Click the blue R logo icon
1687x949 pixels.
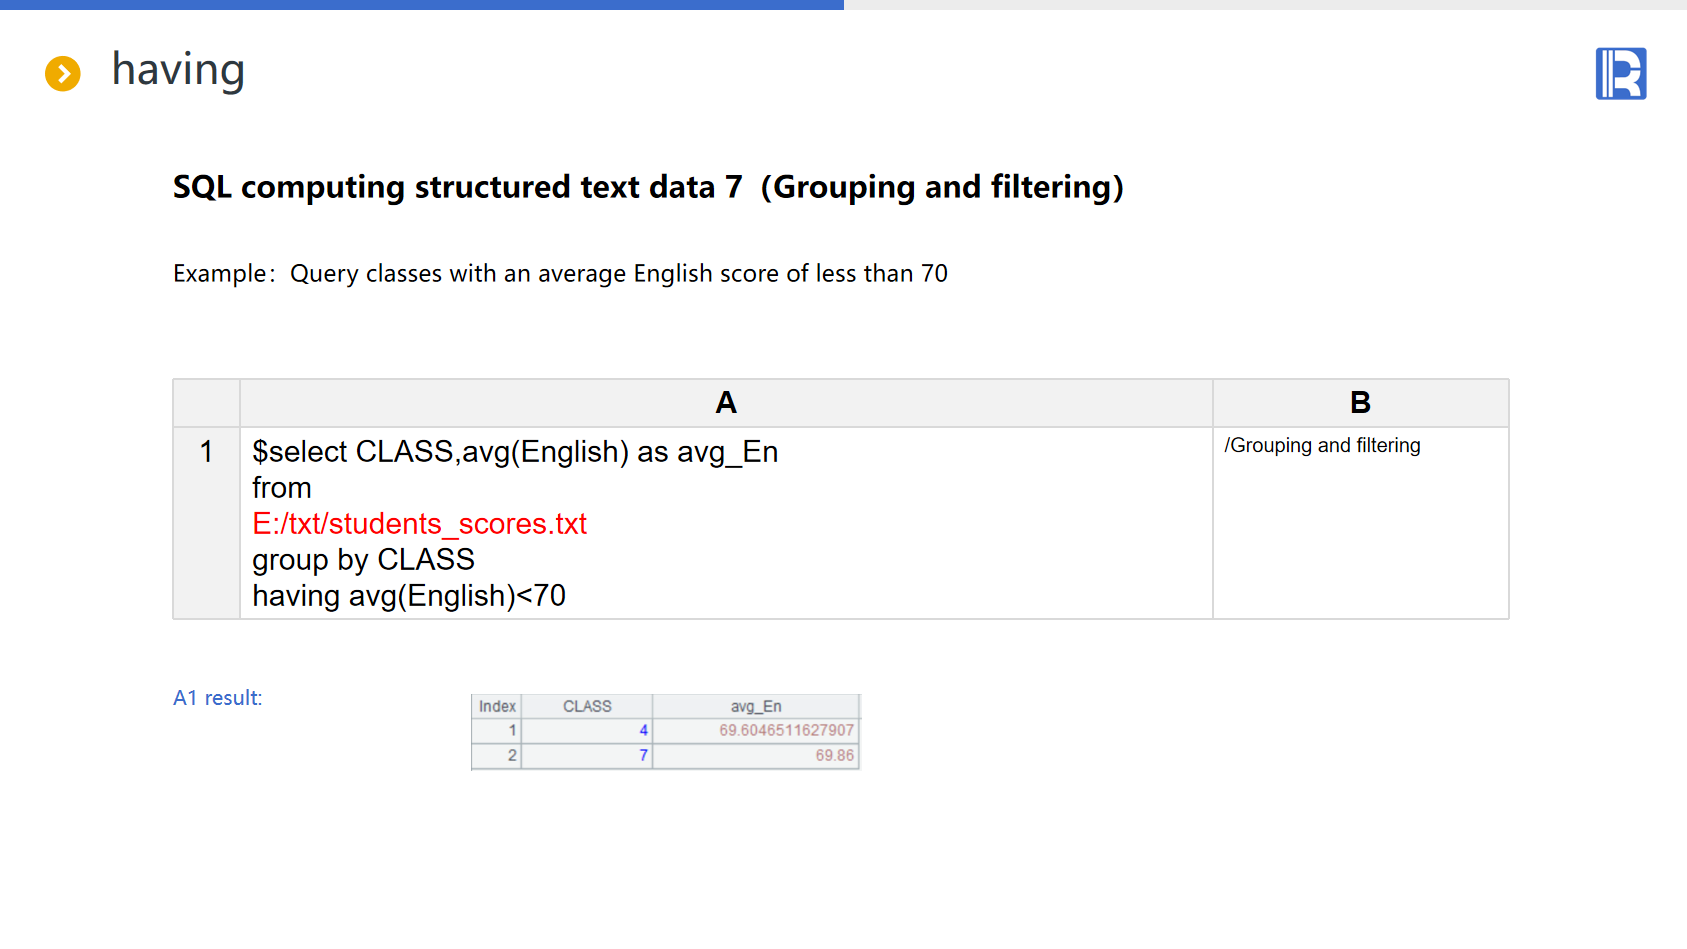(1620, 74)
